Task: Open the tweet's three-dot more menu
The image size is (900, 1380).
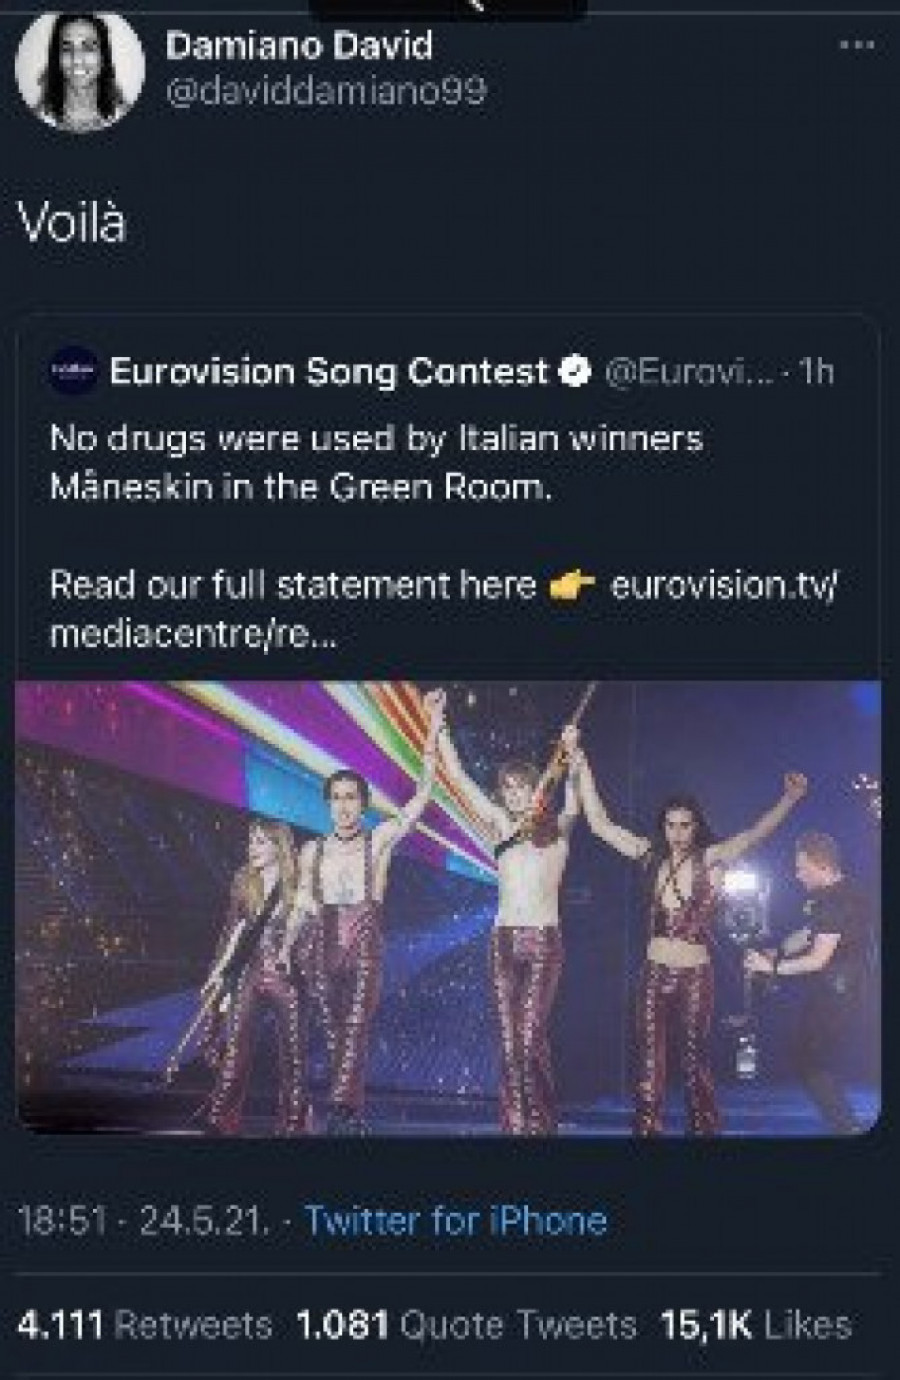Action: pos(856,47)
